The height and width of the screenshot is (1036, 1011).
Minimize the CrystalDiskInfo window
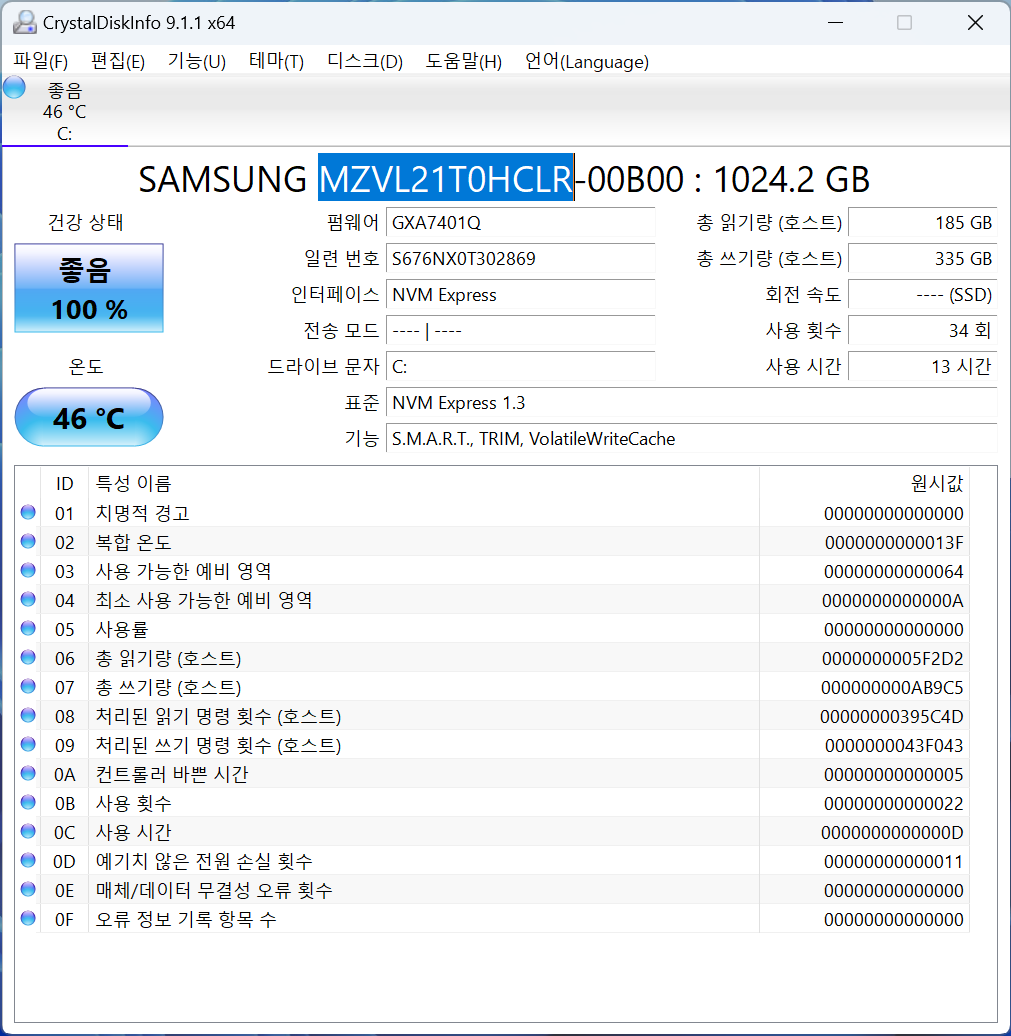pos(835,22)
